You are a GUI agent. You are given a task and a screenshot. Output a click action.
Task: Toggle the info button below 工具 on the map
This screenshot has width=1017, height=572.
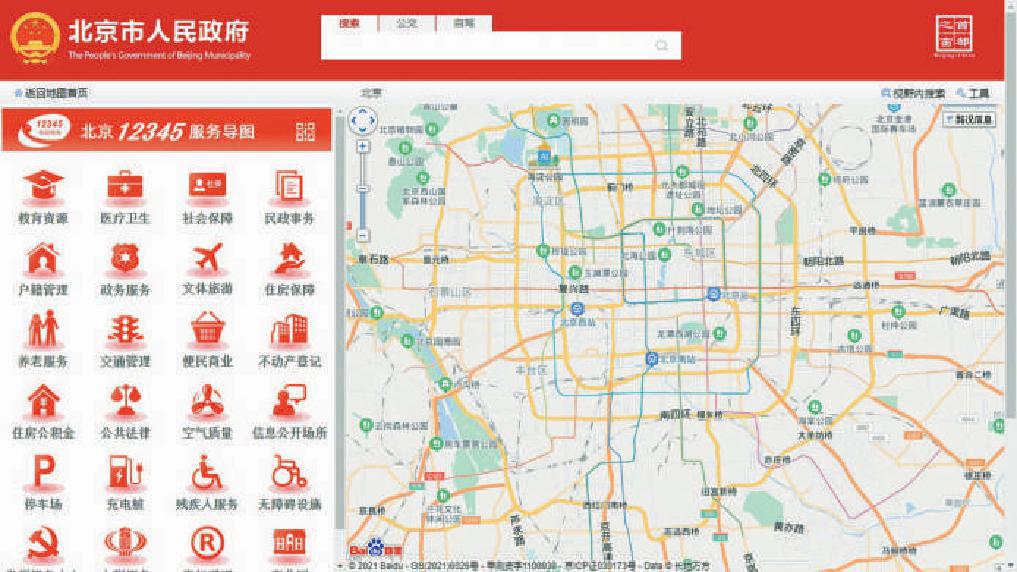pos(969,119)
